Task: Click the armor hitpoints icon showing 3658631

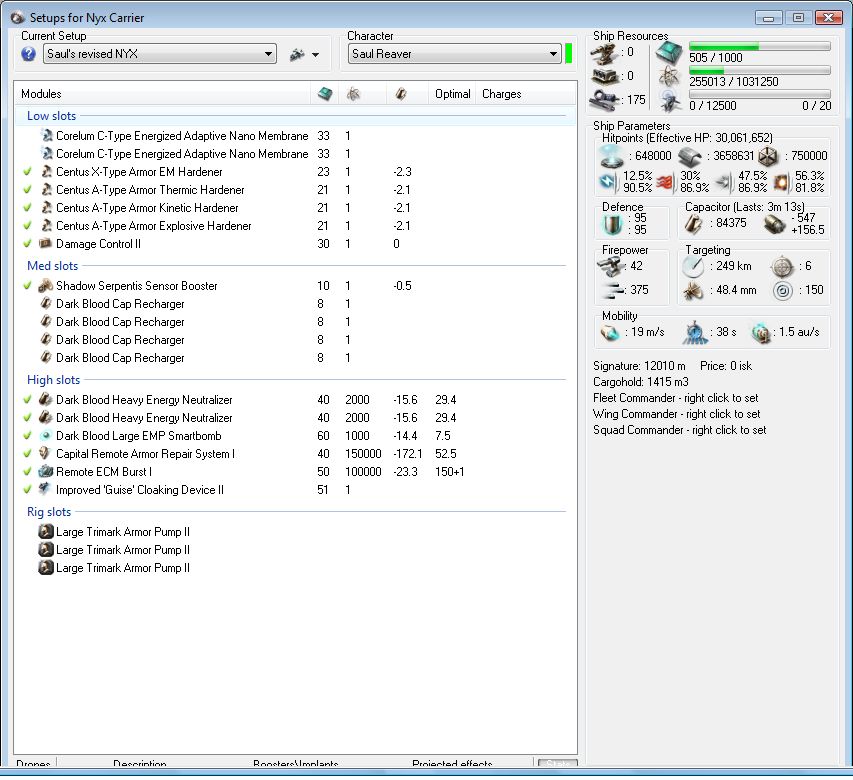Action: tap(690, 157)
